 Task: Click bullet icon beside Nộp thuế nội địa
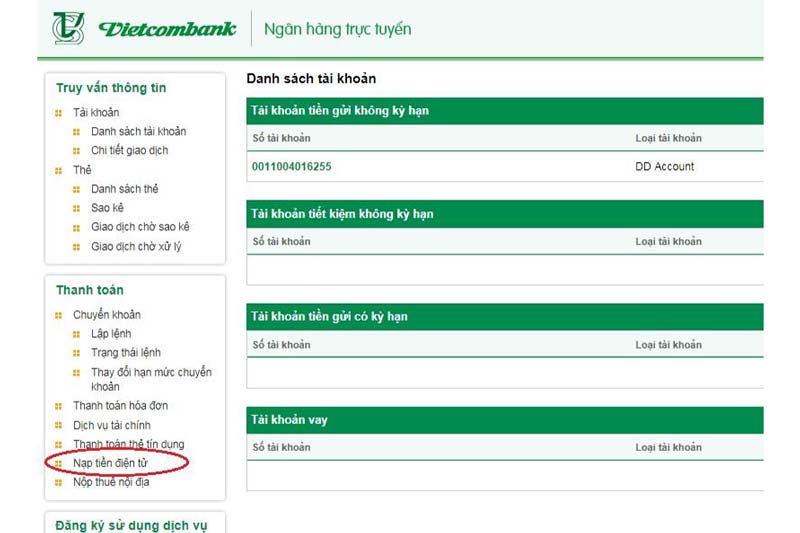pyautogui.click(x=58, y=483)
